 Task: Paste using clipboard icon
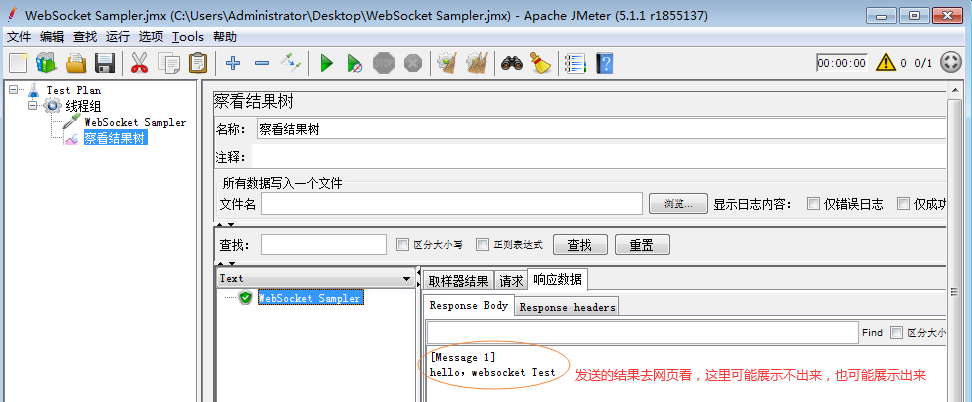(x=198, y=63)
